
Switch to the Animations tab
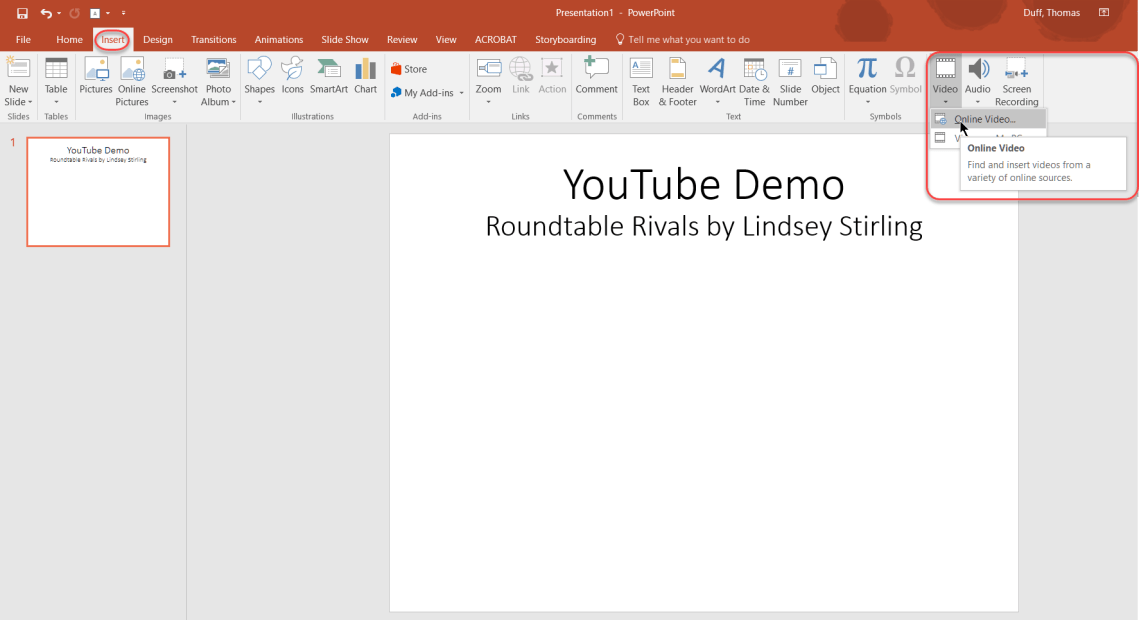coord(278,39)
